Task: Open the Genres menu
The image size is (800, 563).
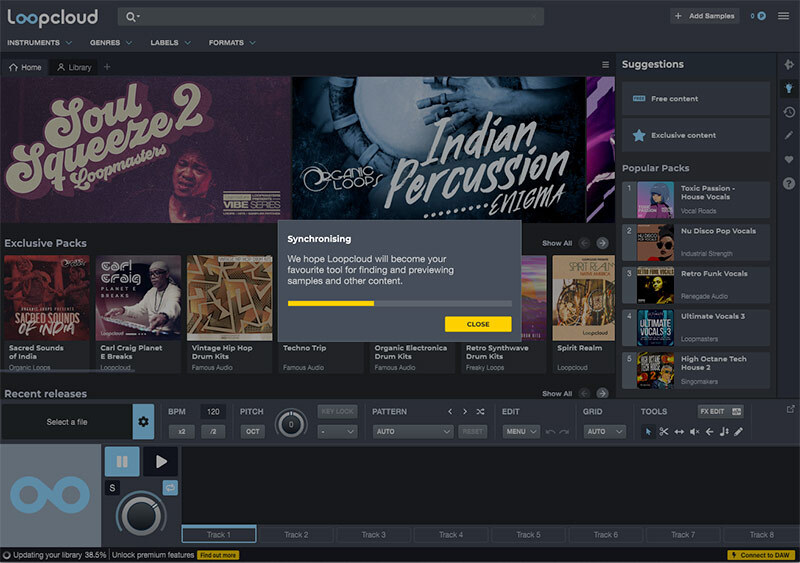Action: (x=111, y=43)
